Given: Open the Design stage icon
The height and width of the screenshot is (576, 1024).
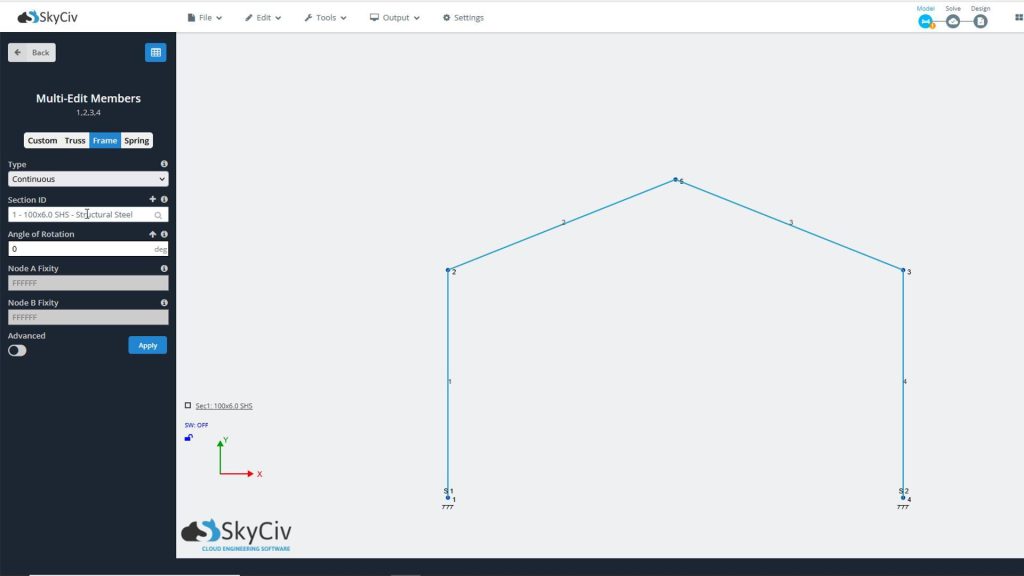Looking at the screenshot, I should (x=980, y=20).
